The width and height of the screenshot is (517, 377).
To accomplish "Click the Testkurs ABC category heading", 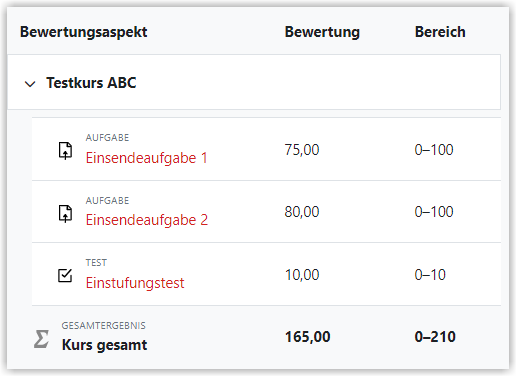I will 91,83.
